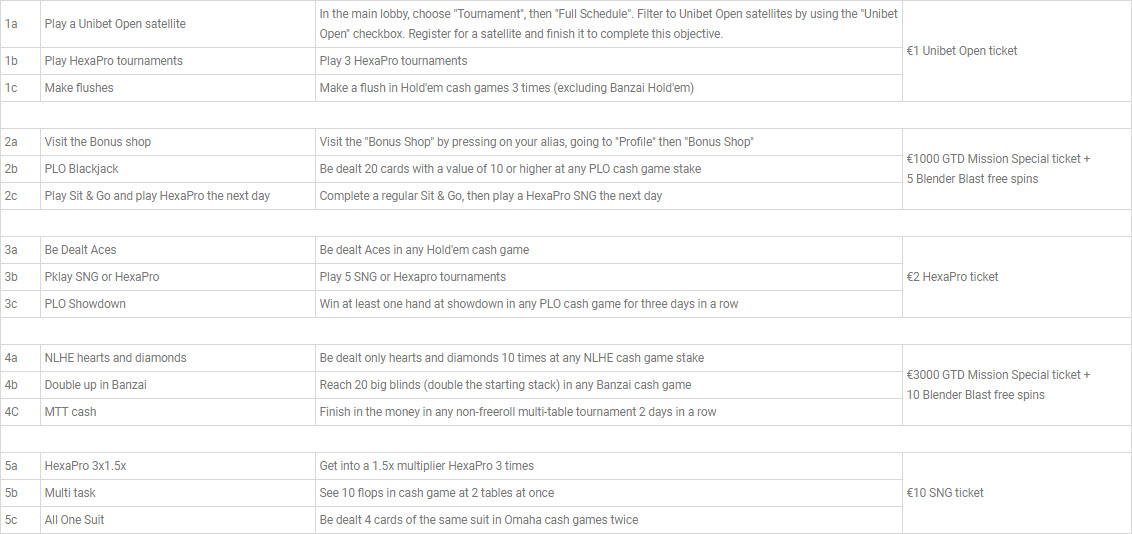Image resolution: width=1132 pixels, height=534 pixels.
Task: Click the "PLO Blackjack" mission cell
Action: (178, 169)
